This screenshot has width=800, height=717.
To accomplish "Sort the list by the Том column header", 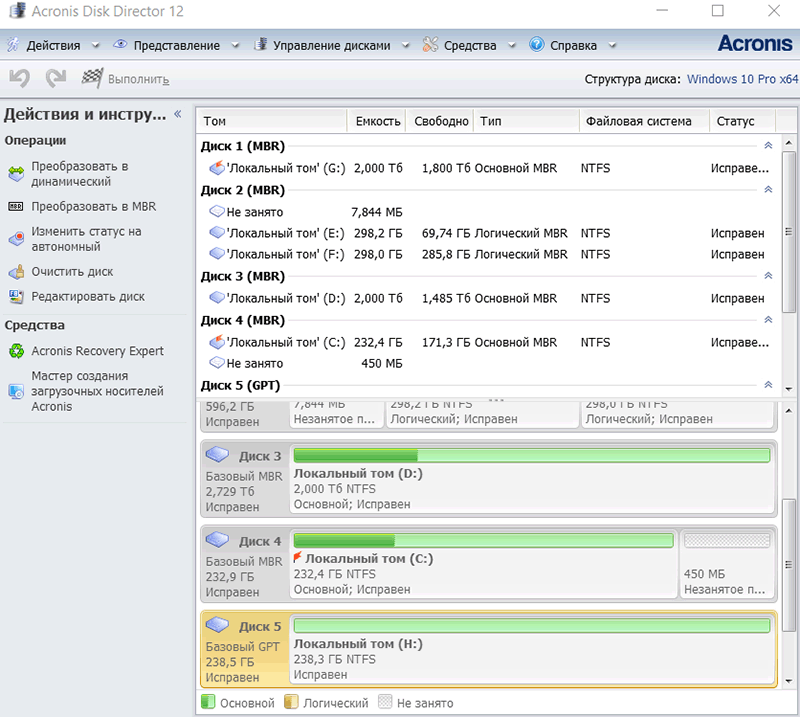I will 271,121.
